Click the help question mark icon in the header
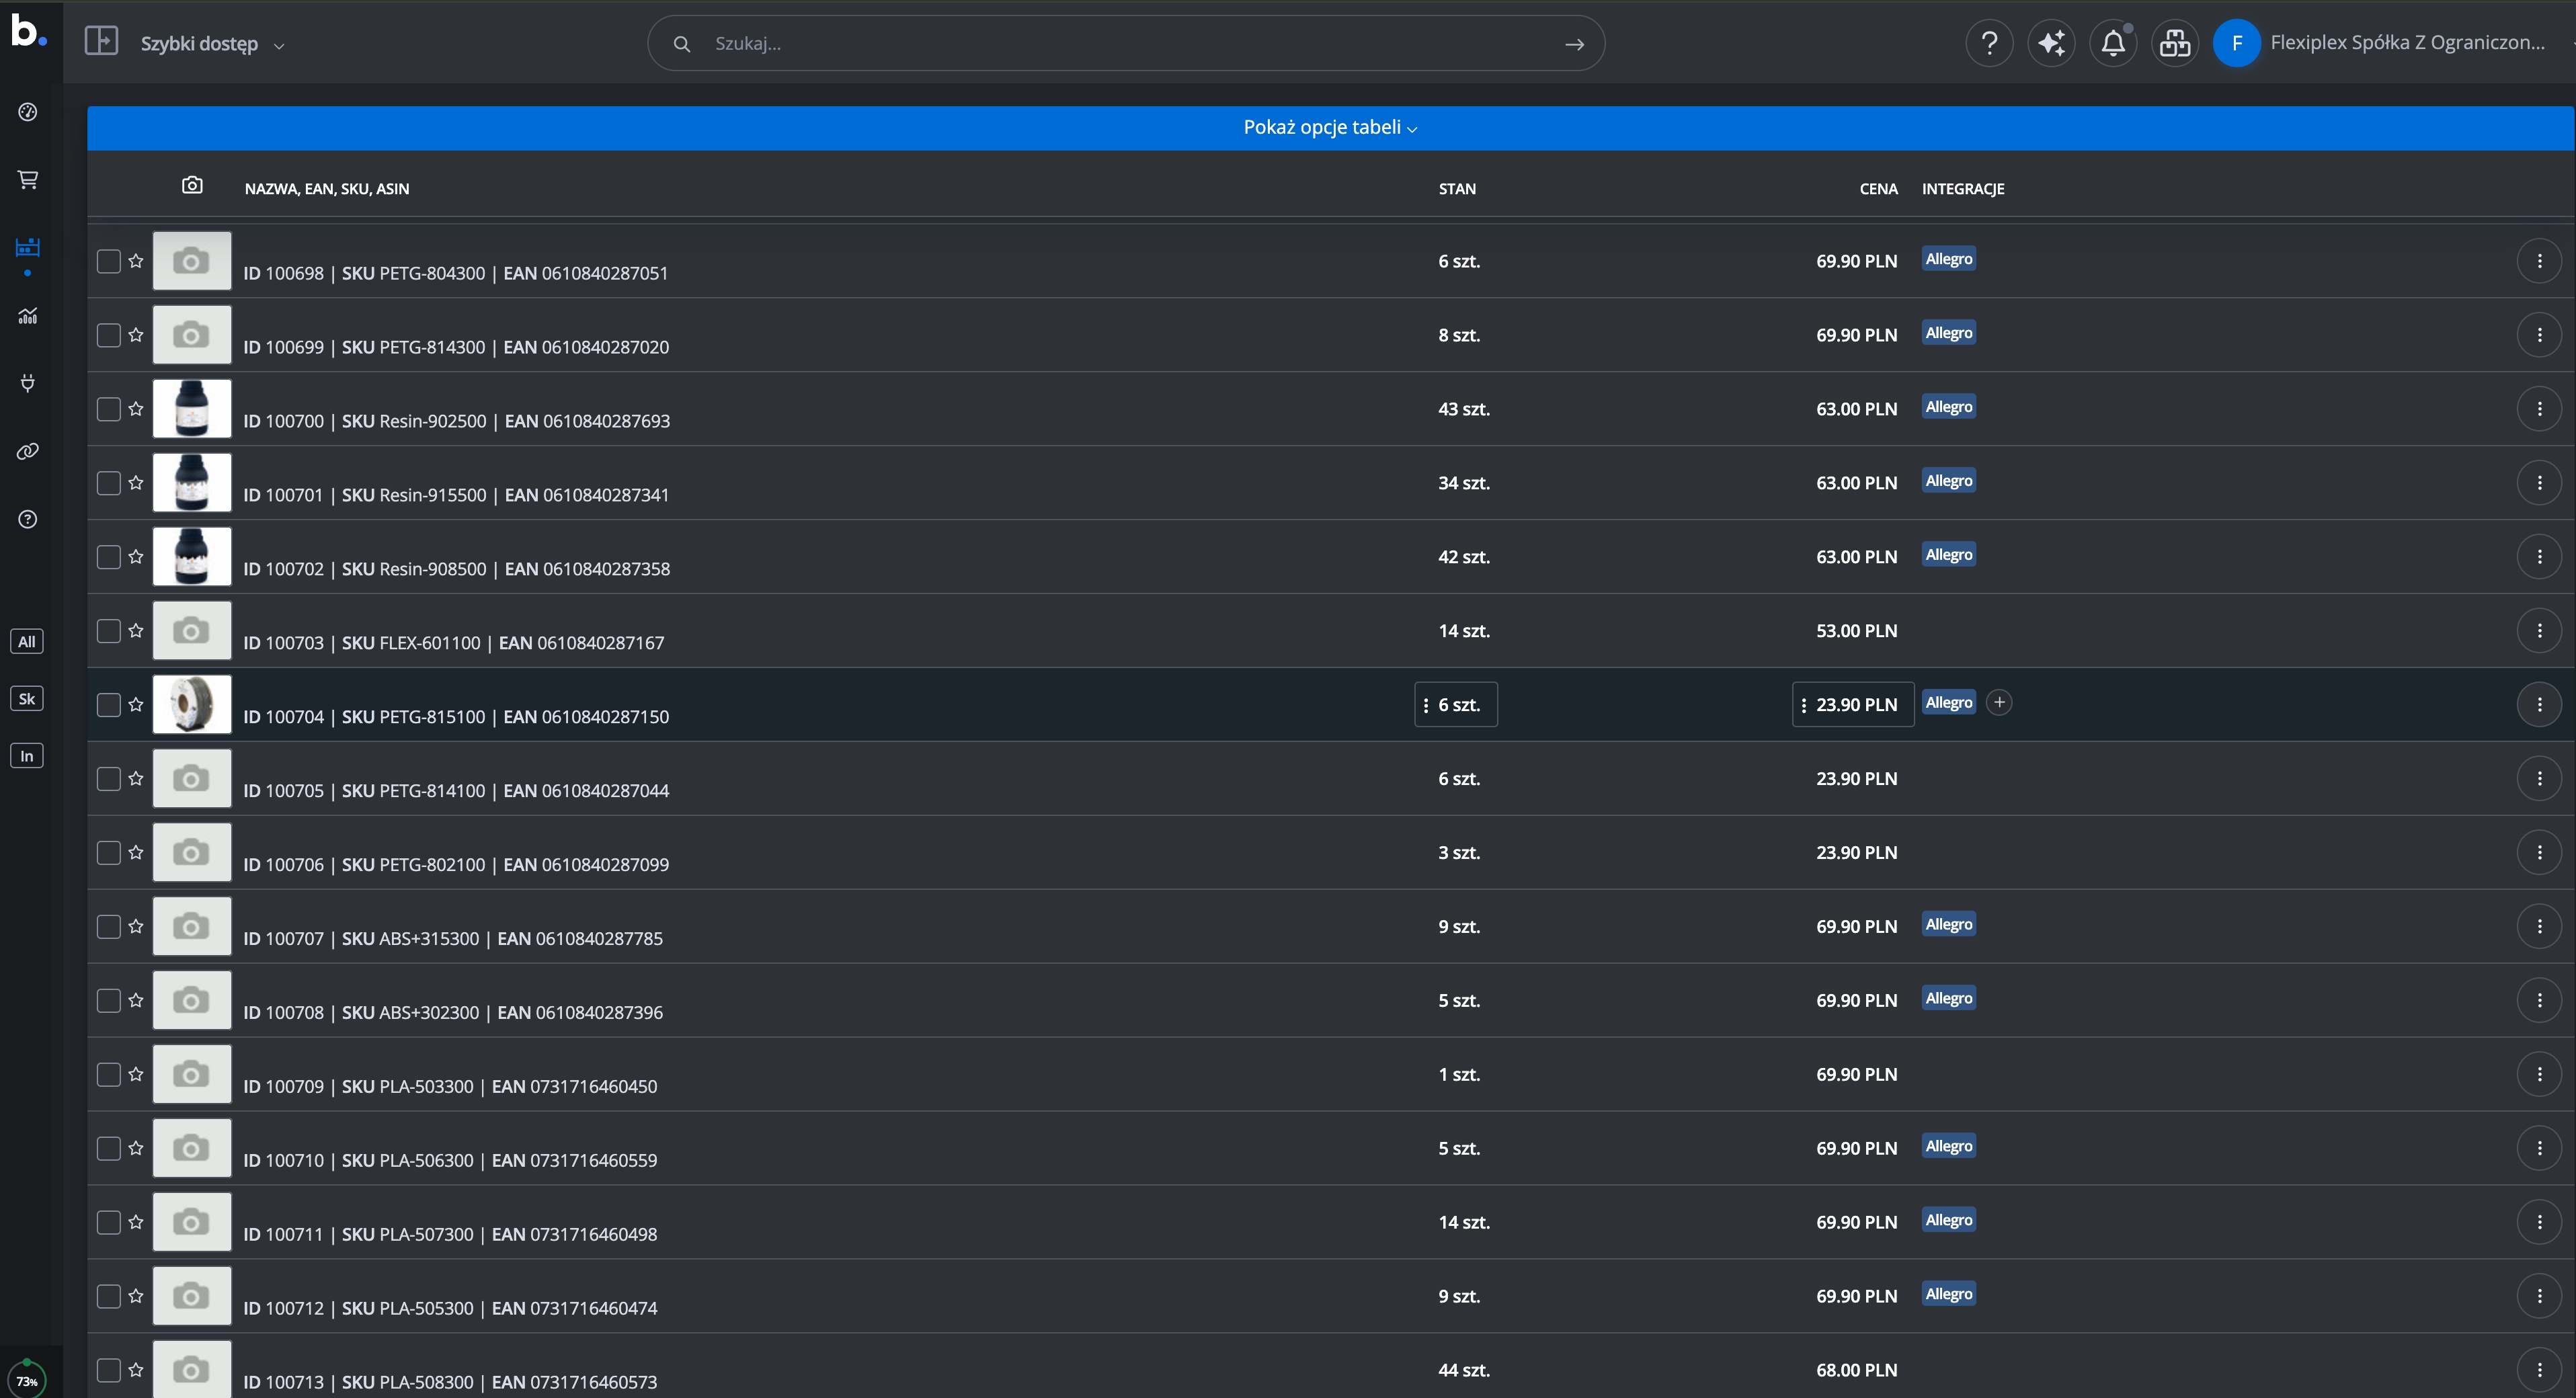Image resolution: width=2576 pixels, height=1398 pixels. (x=1989, y=43)
